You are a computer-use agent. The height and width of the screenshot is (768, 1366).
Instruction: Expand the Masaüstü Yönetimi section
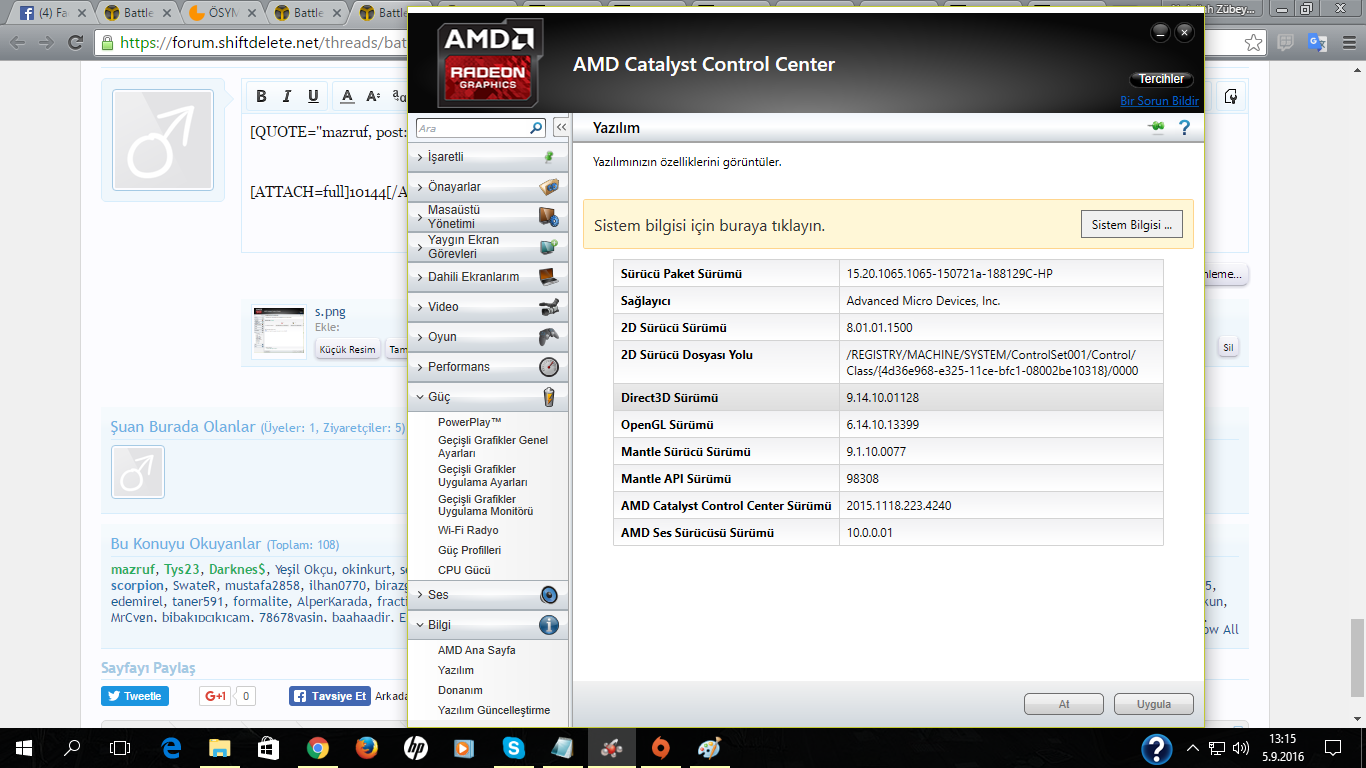[488, 217]
